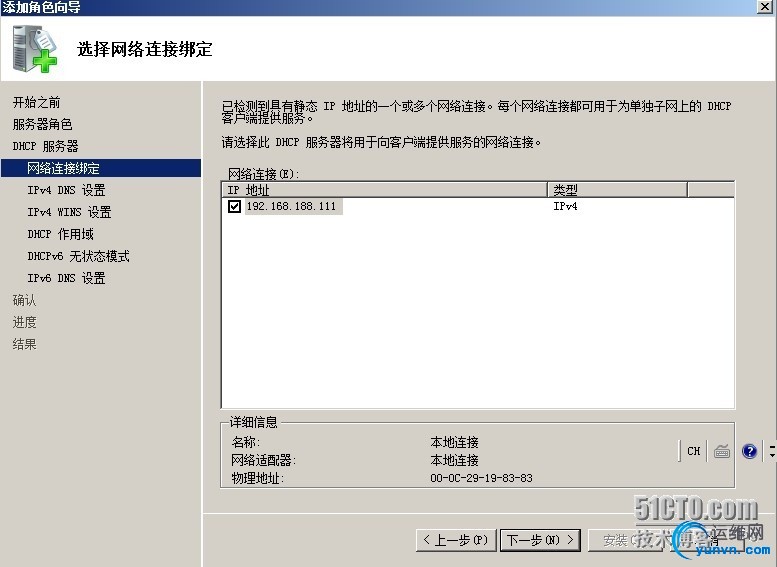Click the 本地连接 value beside 名称
This screenshot has height=567, width=777.
(x=454, y=442)
